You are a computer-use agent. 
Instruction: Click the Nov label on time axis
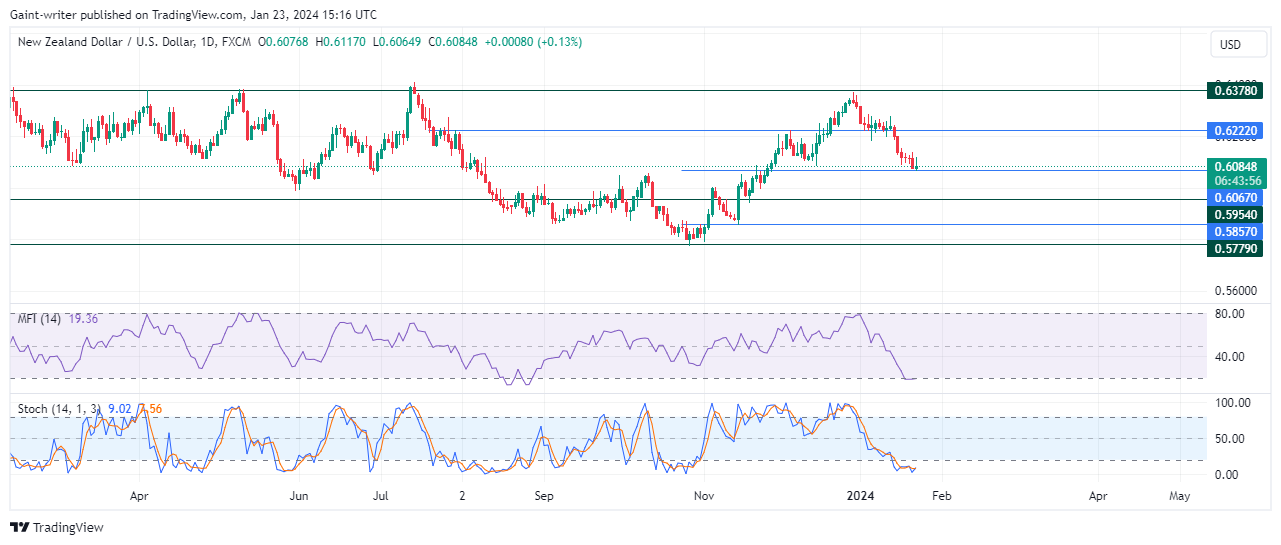tap(703, 495)
